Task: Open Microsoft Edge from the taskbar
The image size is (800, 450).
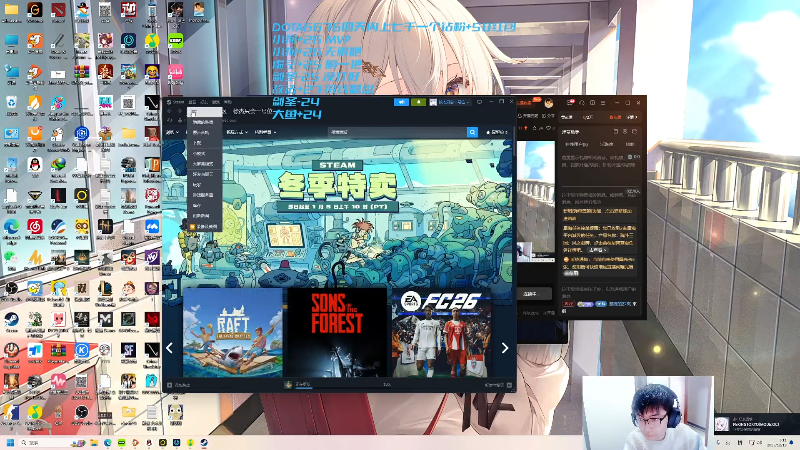Action: point(108,442)
